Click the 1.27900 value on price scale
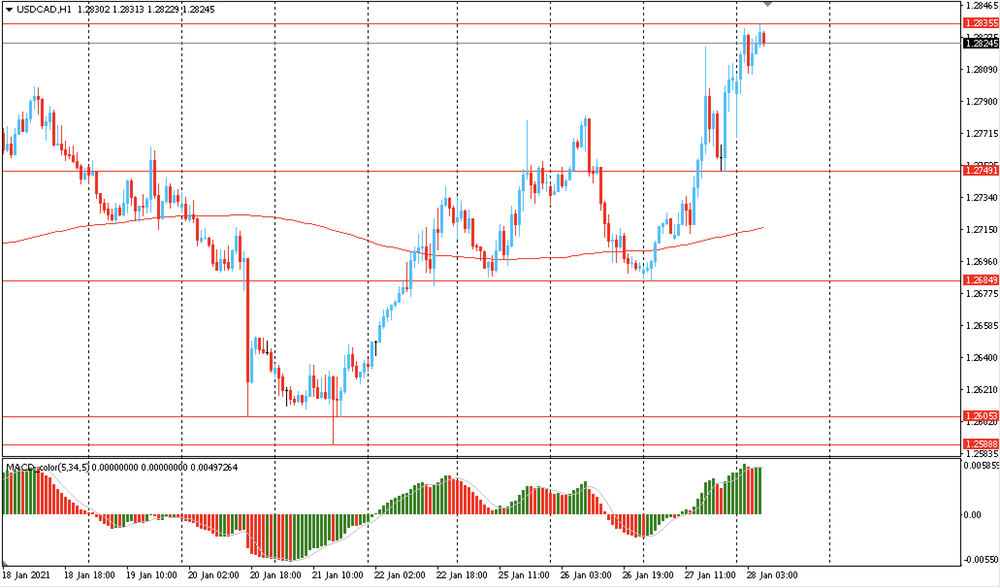The image size is (1000, 588). (x=980, y=102)
